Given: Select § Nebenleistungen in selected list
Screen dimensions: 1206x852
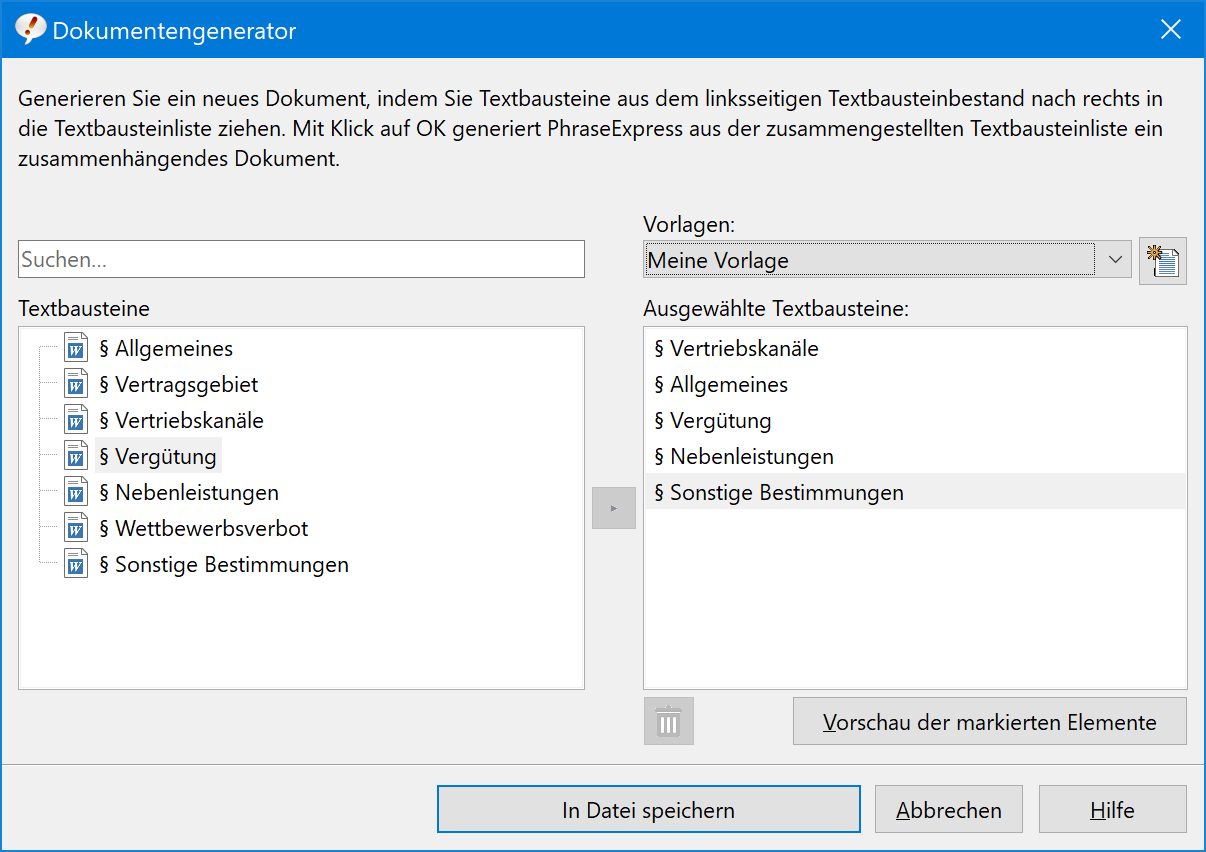Looking at the screenshot, I should click(915, 456).
